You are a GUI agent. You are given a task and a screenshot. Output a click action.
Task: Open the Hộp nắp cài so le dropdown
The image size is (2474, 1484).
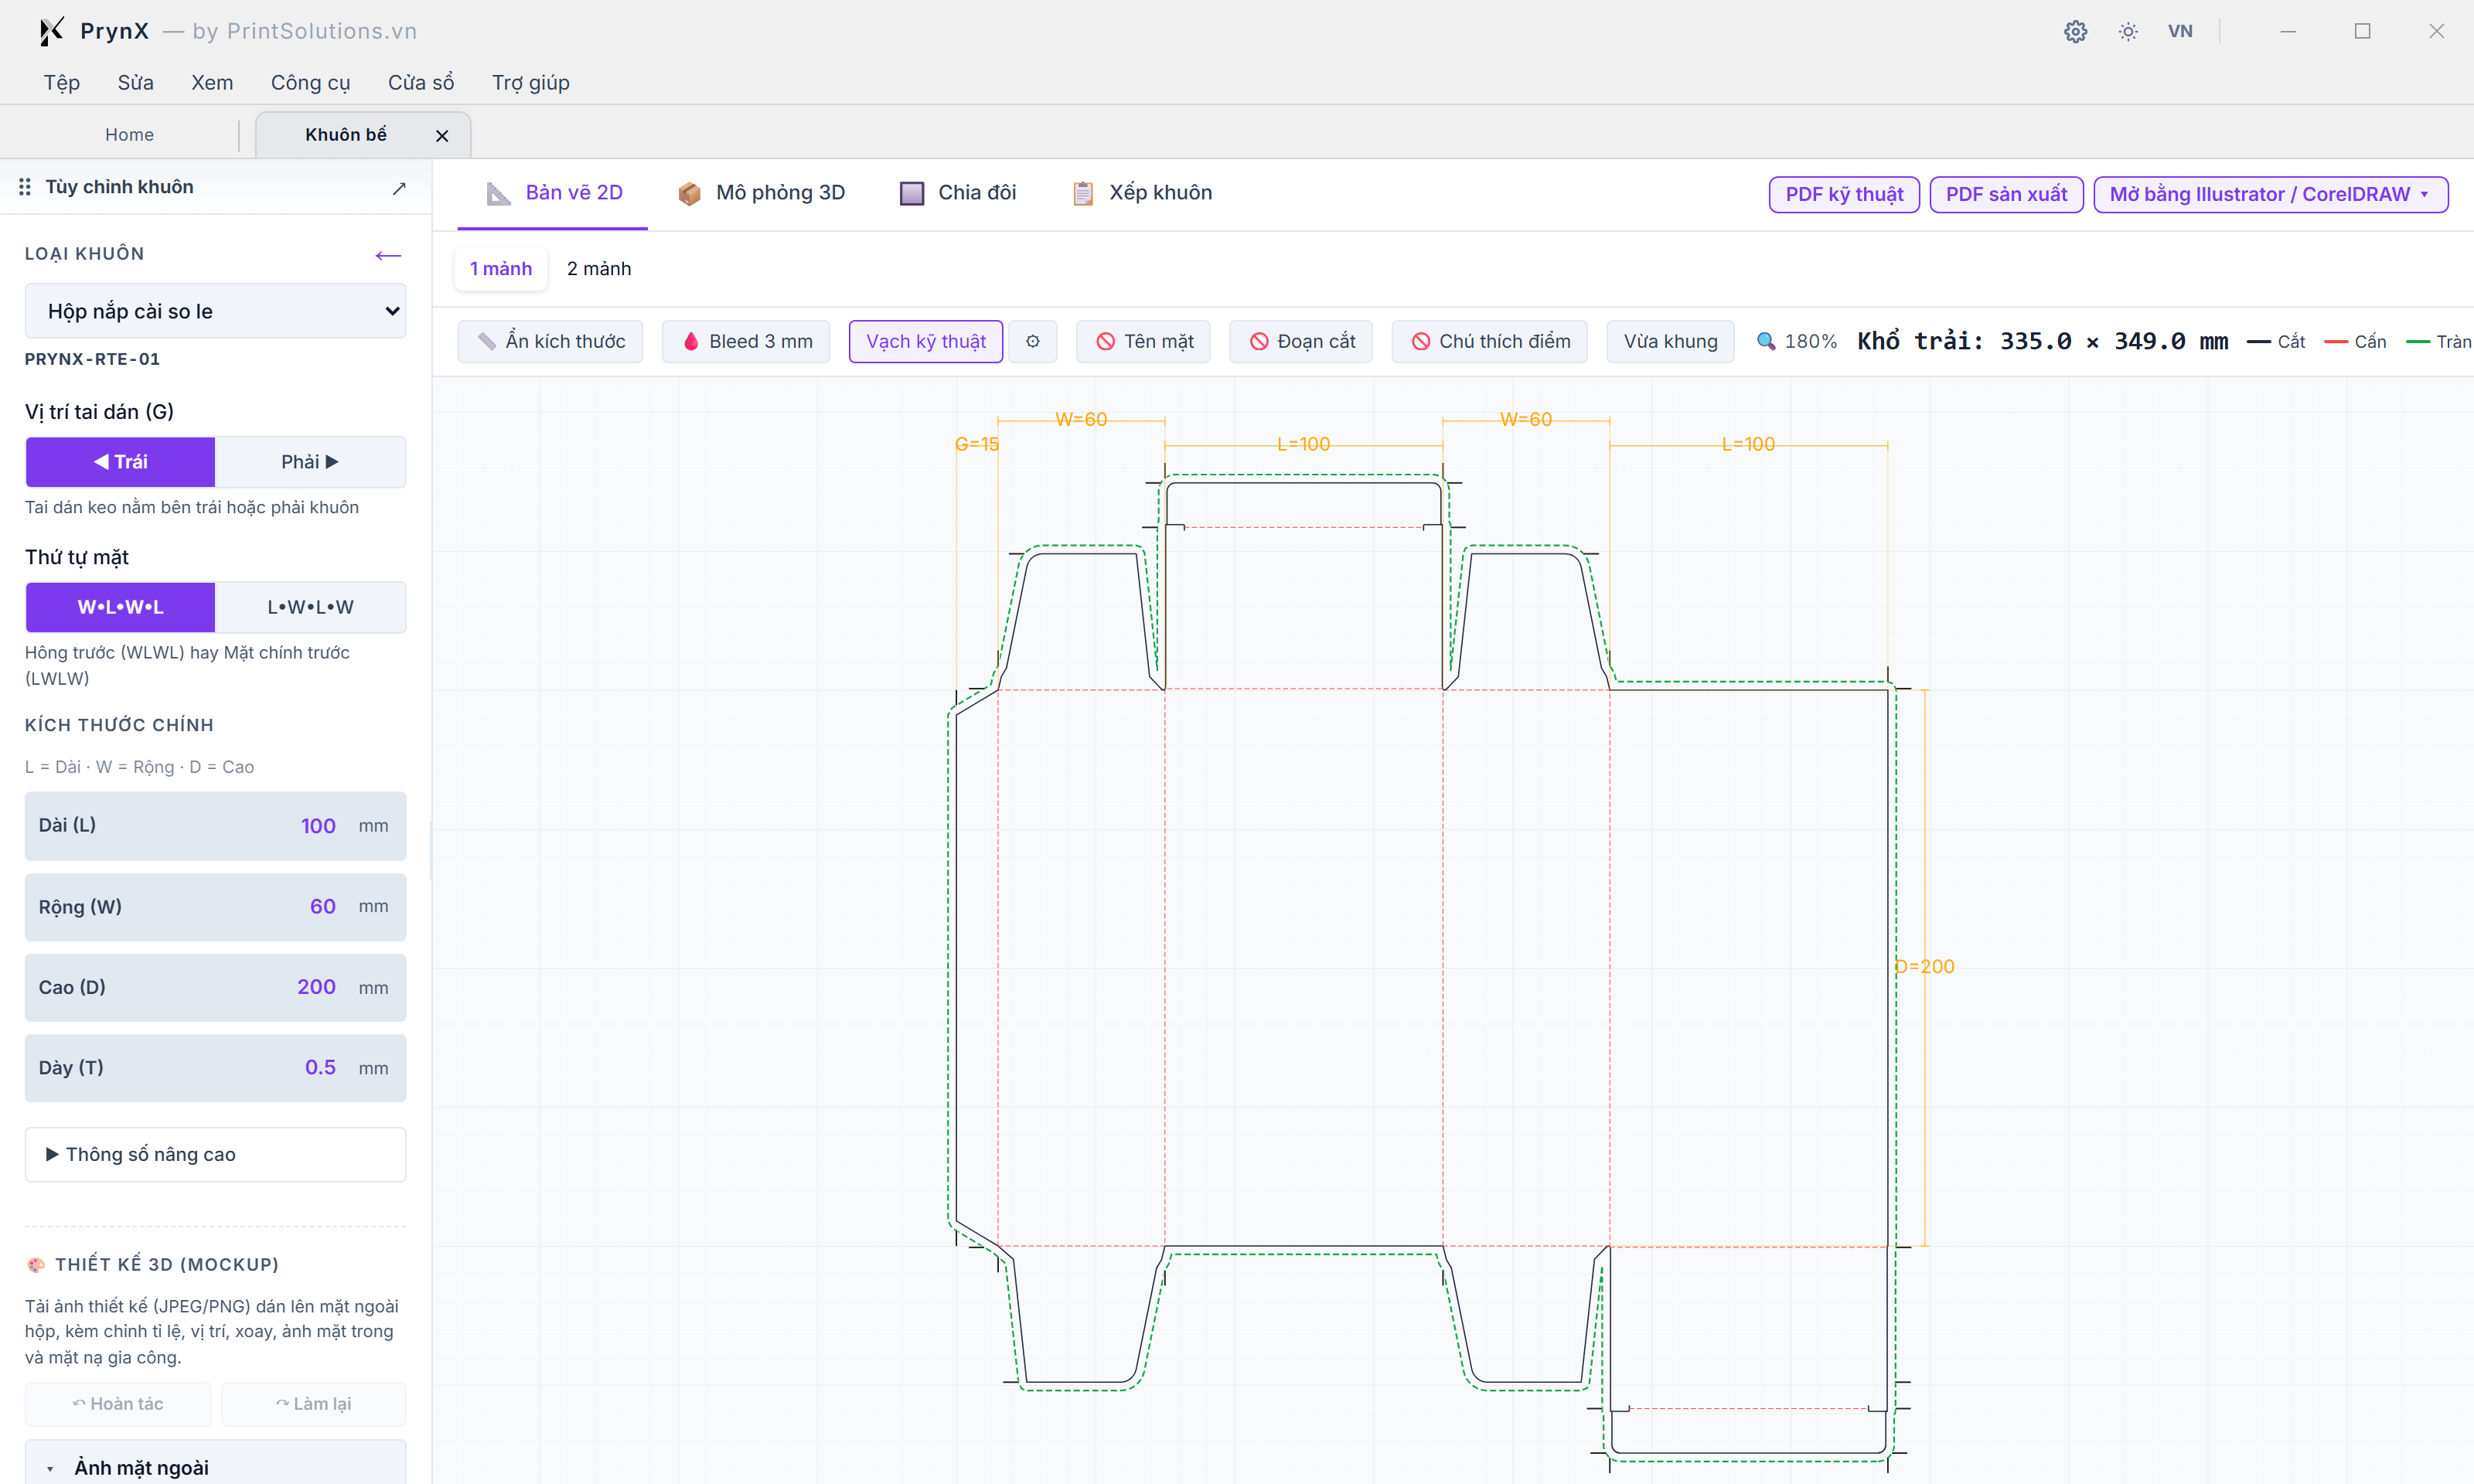coord(215,311)
